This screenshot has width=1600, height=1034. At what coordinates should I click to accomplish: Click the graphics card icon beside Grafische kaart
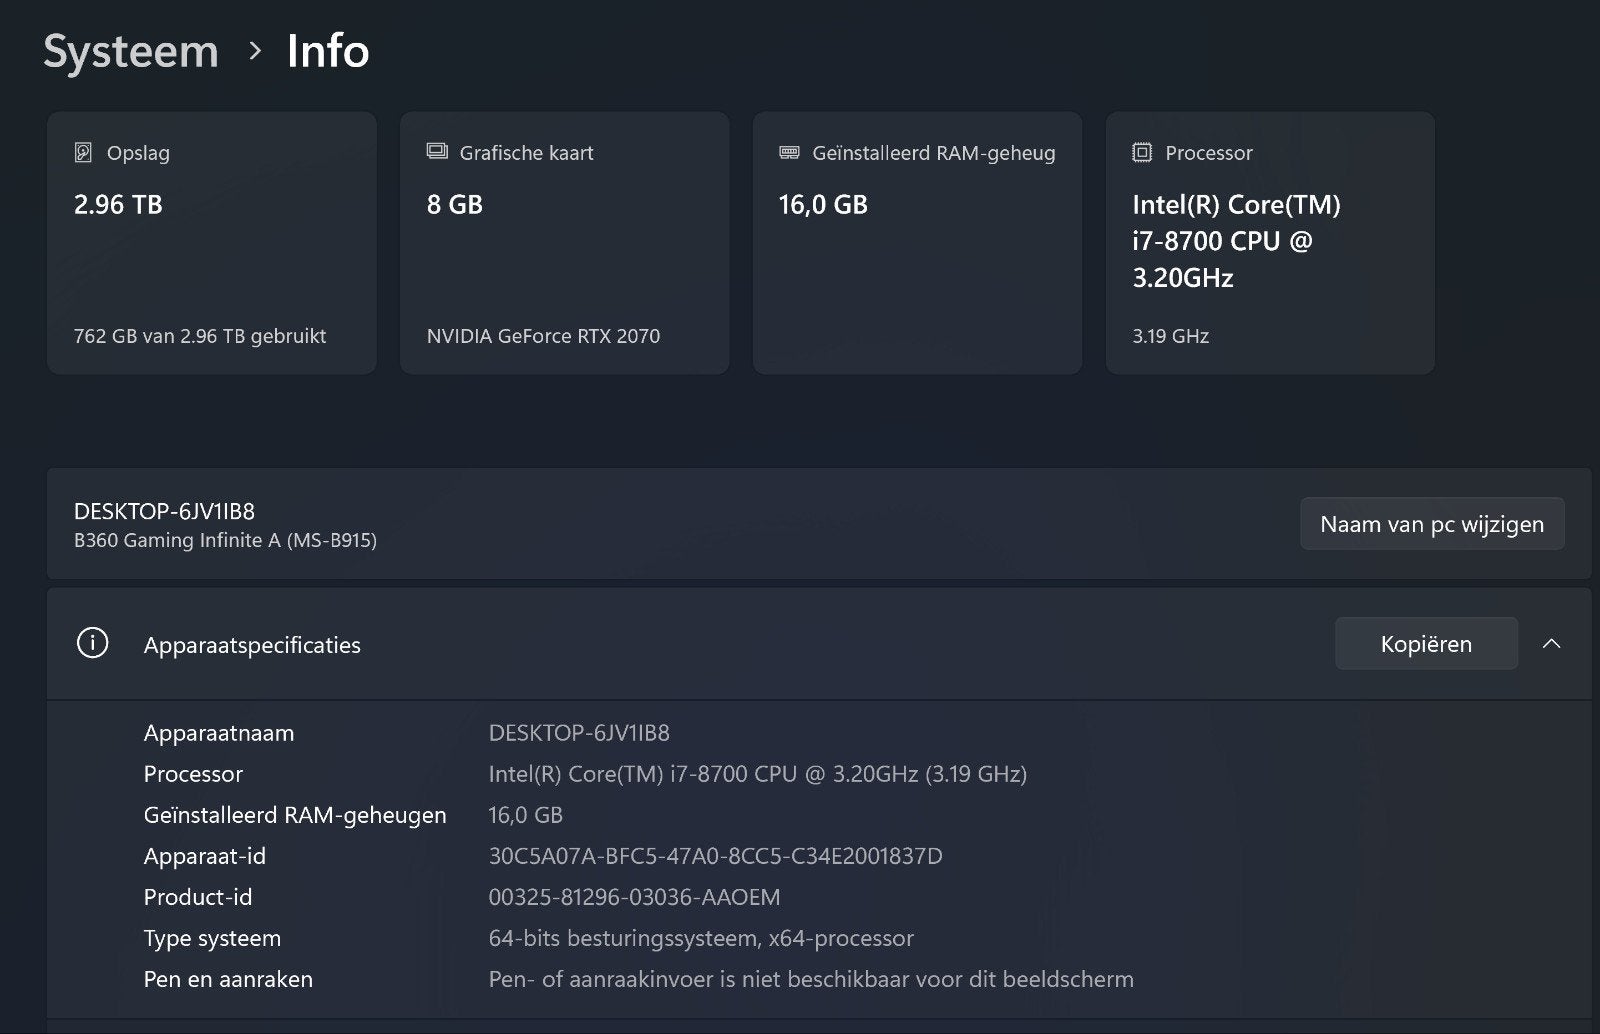coord(437,152)
